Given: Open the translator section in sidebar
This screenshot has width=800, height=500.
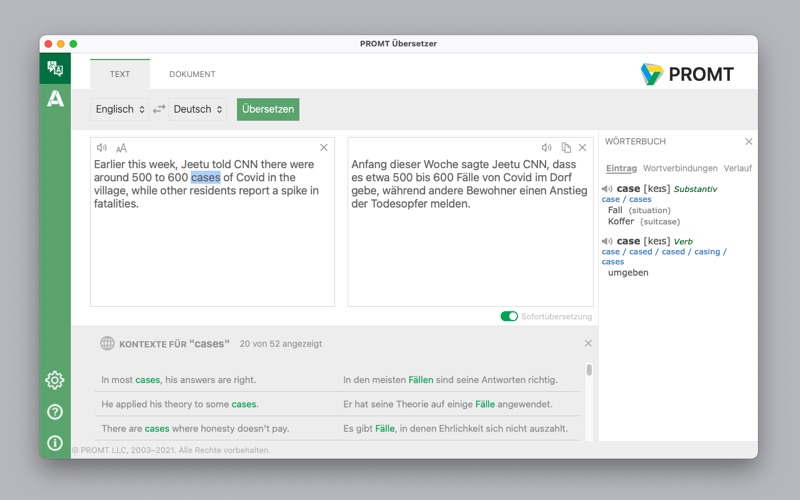Looking at the screenshot, I should click(x=55, y=68).
